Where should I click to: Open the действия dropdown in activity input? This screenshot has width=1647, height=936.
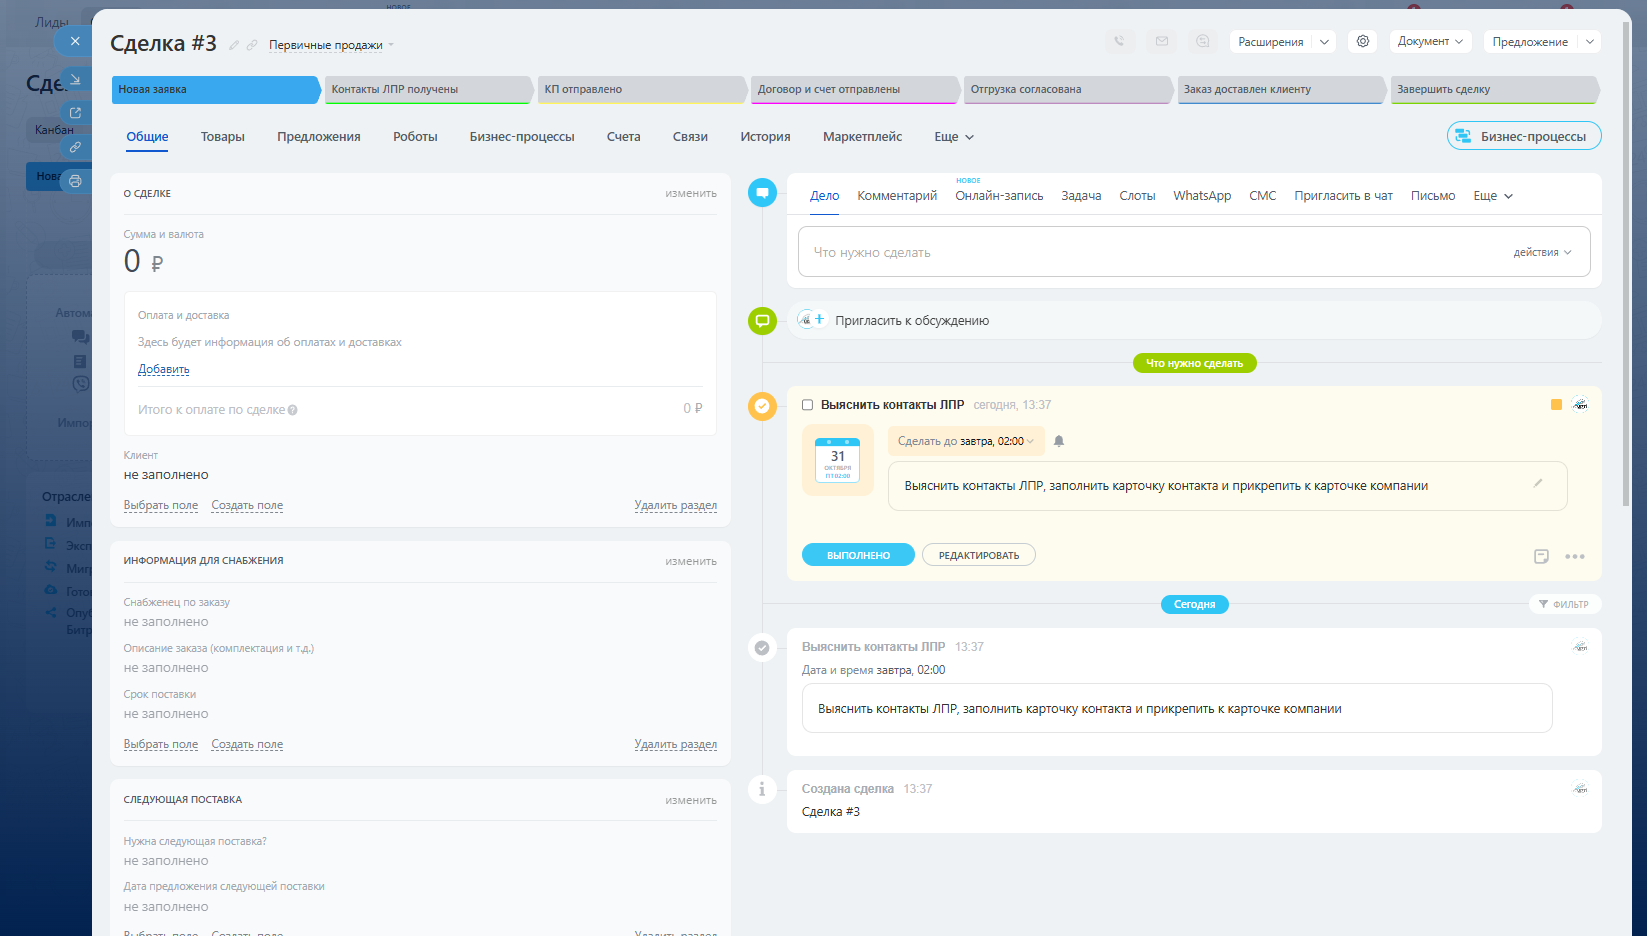click(x=1542, y=252)
